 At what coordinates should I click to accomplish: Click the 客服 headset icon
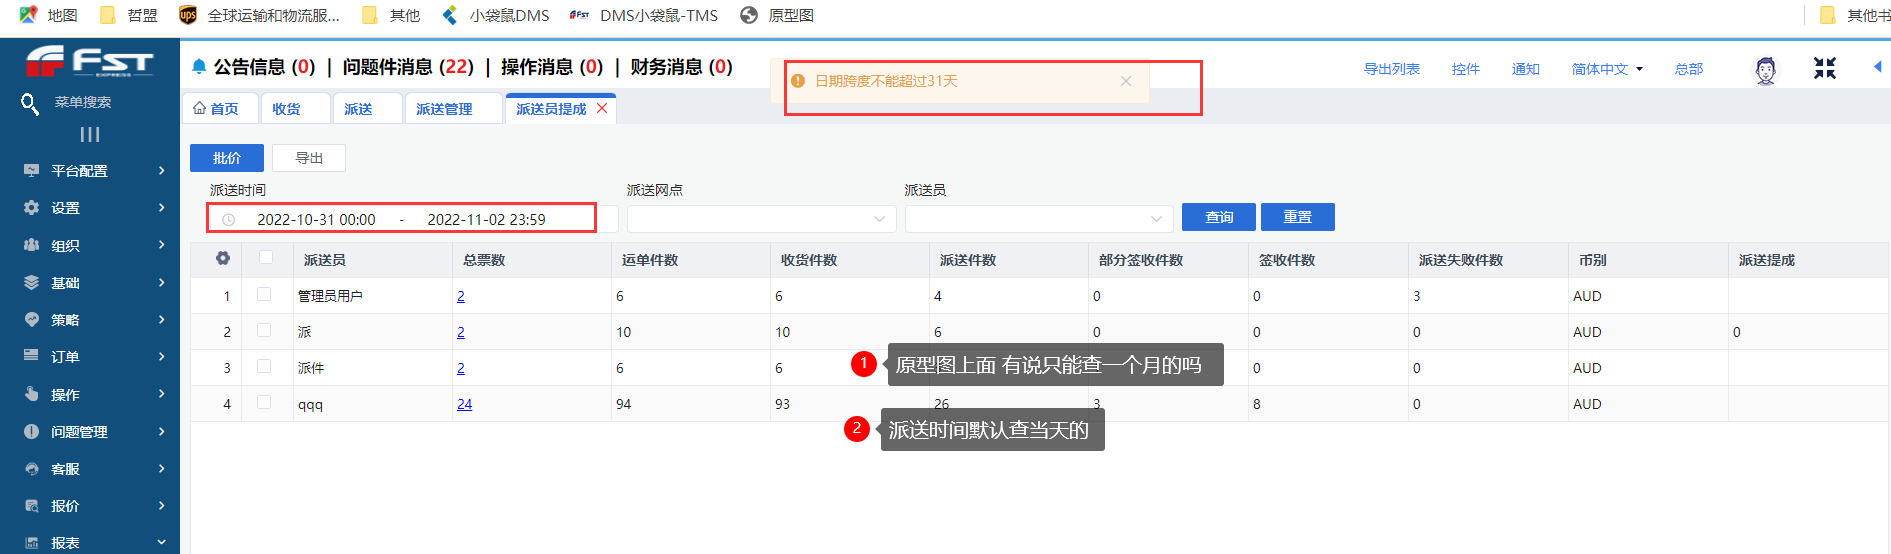point(31,469)
